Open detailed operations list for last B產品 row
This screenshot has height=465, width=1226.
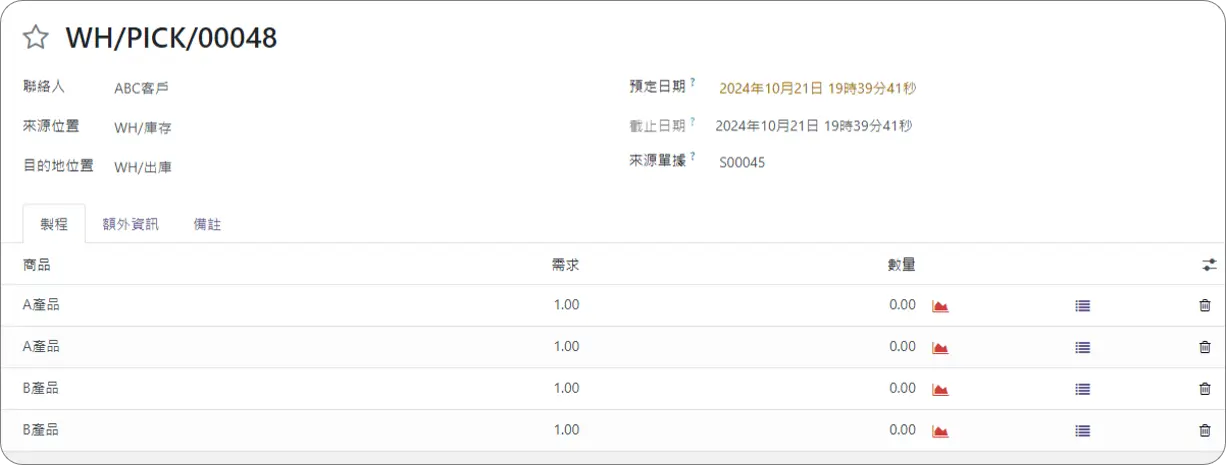point(1082,431)
